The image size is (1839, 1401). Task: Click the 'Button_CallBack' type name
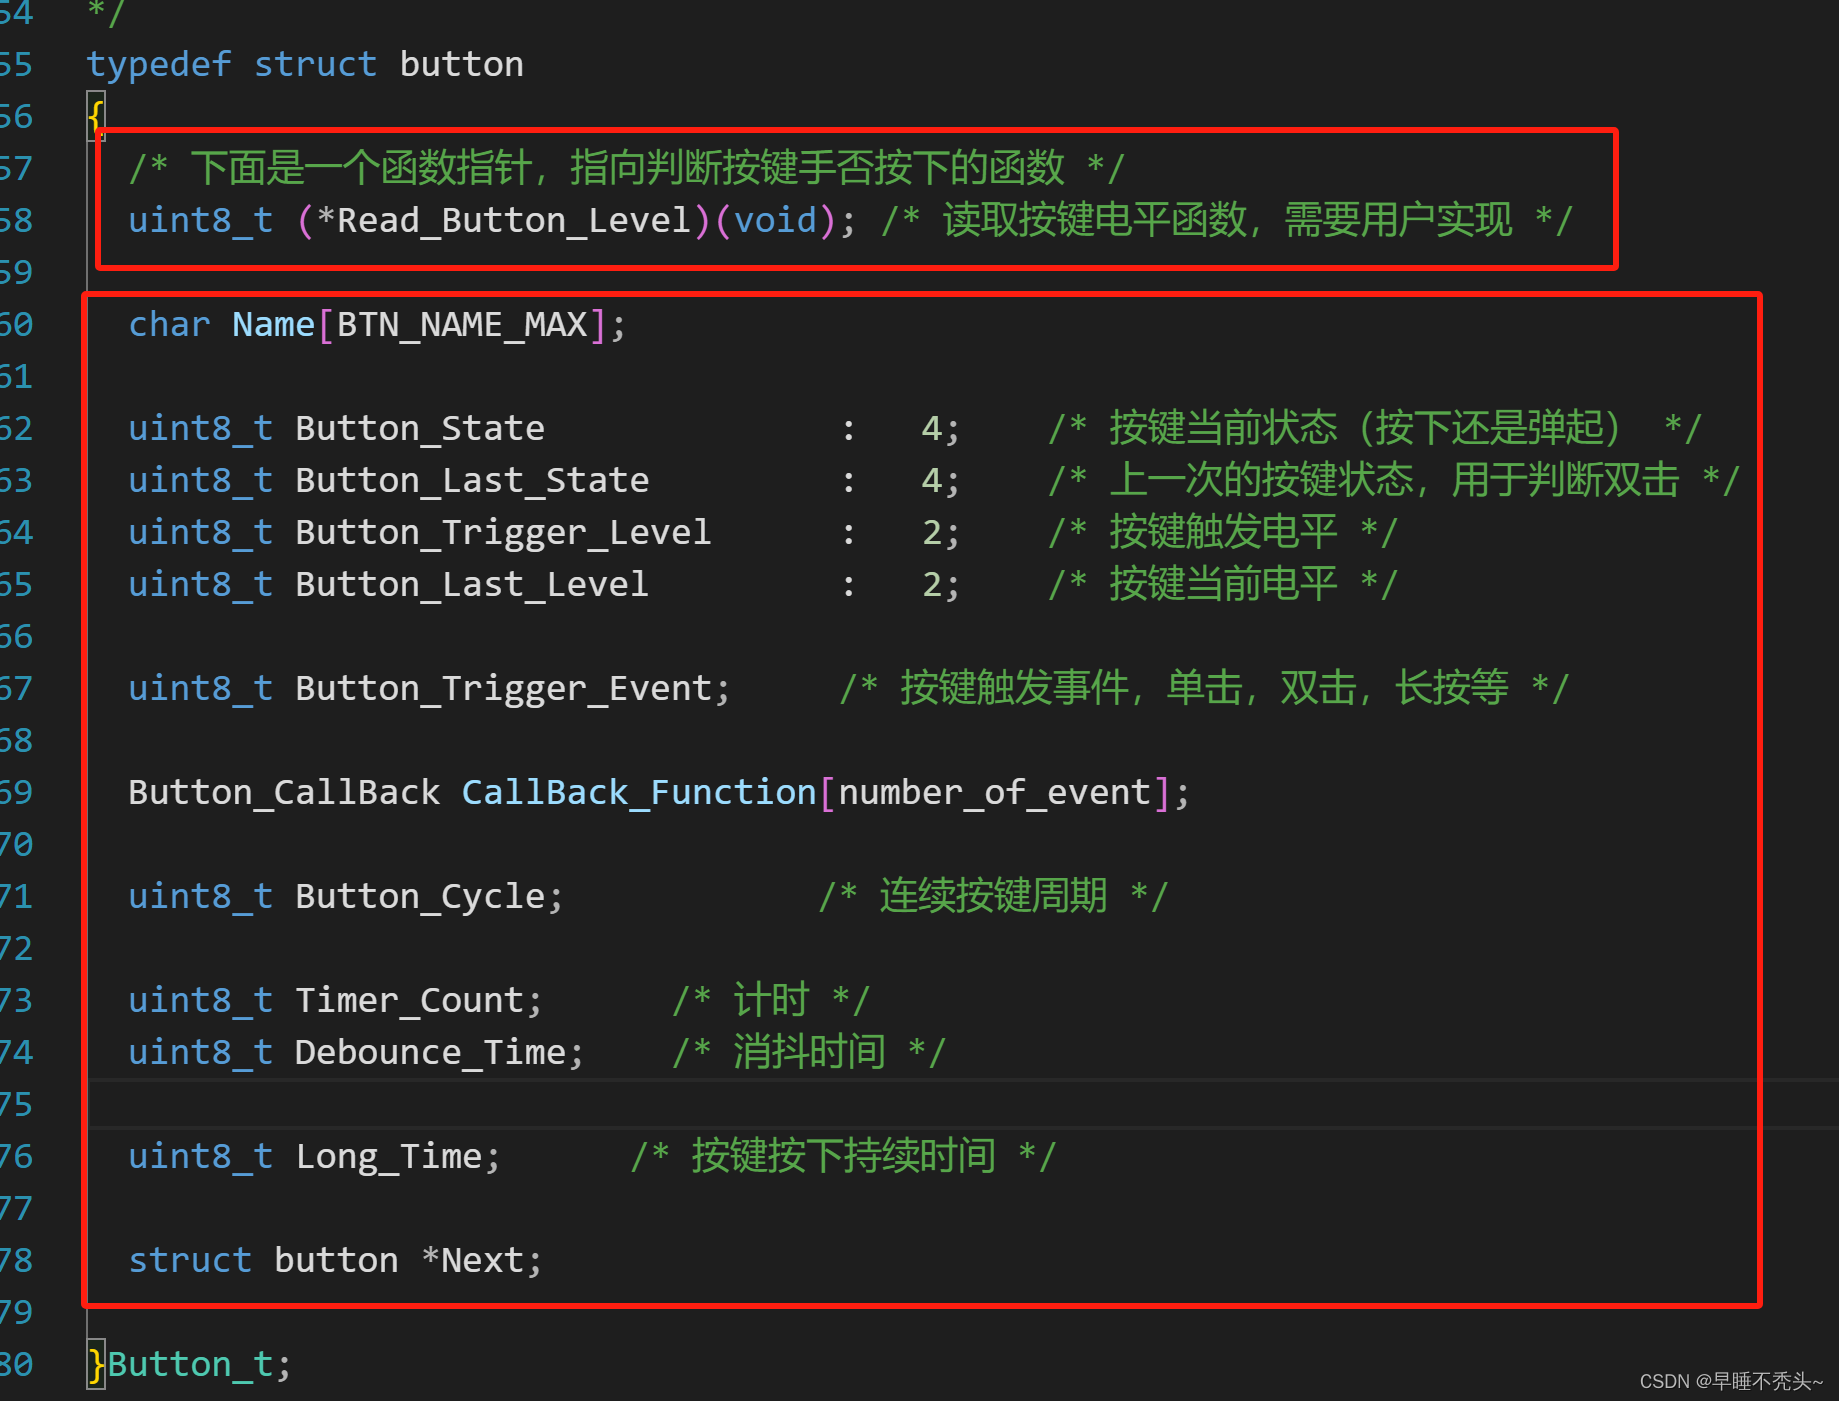[x=284, y=793]
